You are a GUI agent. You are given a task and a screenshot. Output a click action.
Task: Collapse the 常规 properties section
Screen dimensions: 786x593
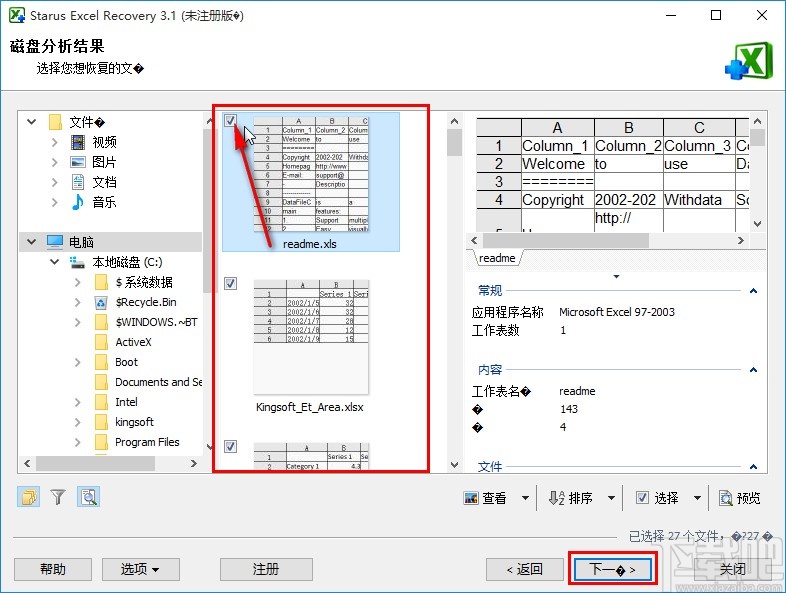(x=753, y=291)
